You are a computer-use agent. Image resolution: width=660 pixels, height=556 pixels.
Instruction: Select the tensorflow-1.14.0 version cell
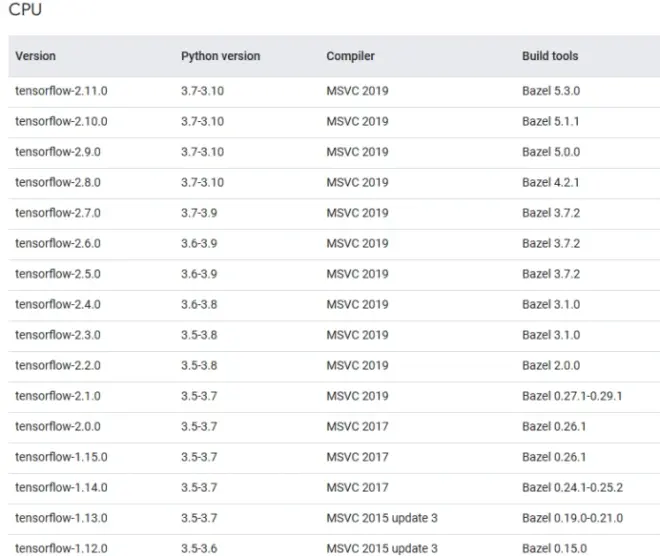tap(61, 488)
